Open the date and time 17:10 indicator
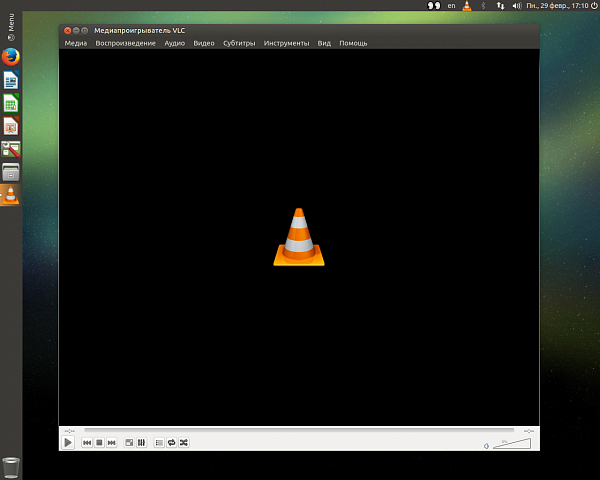The height and width of the screenshot is (480, 600). click(558, 5)
